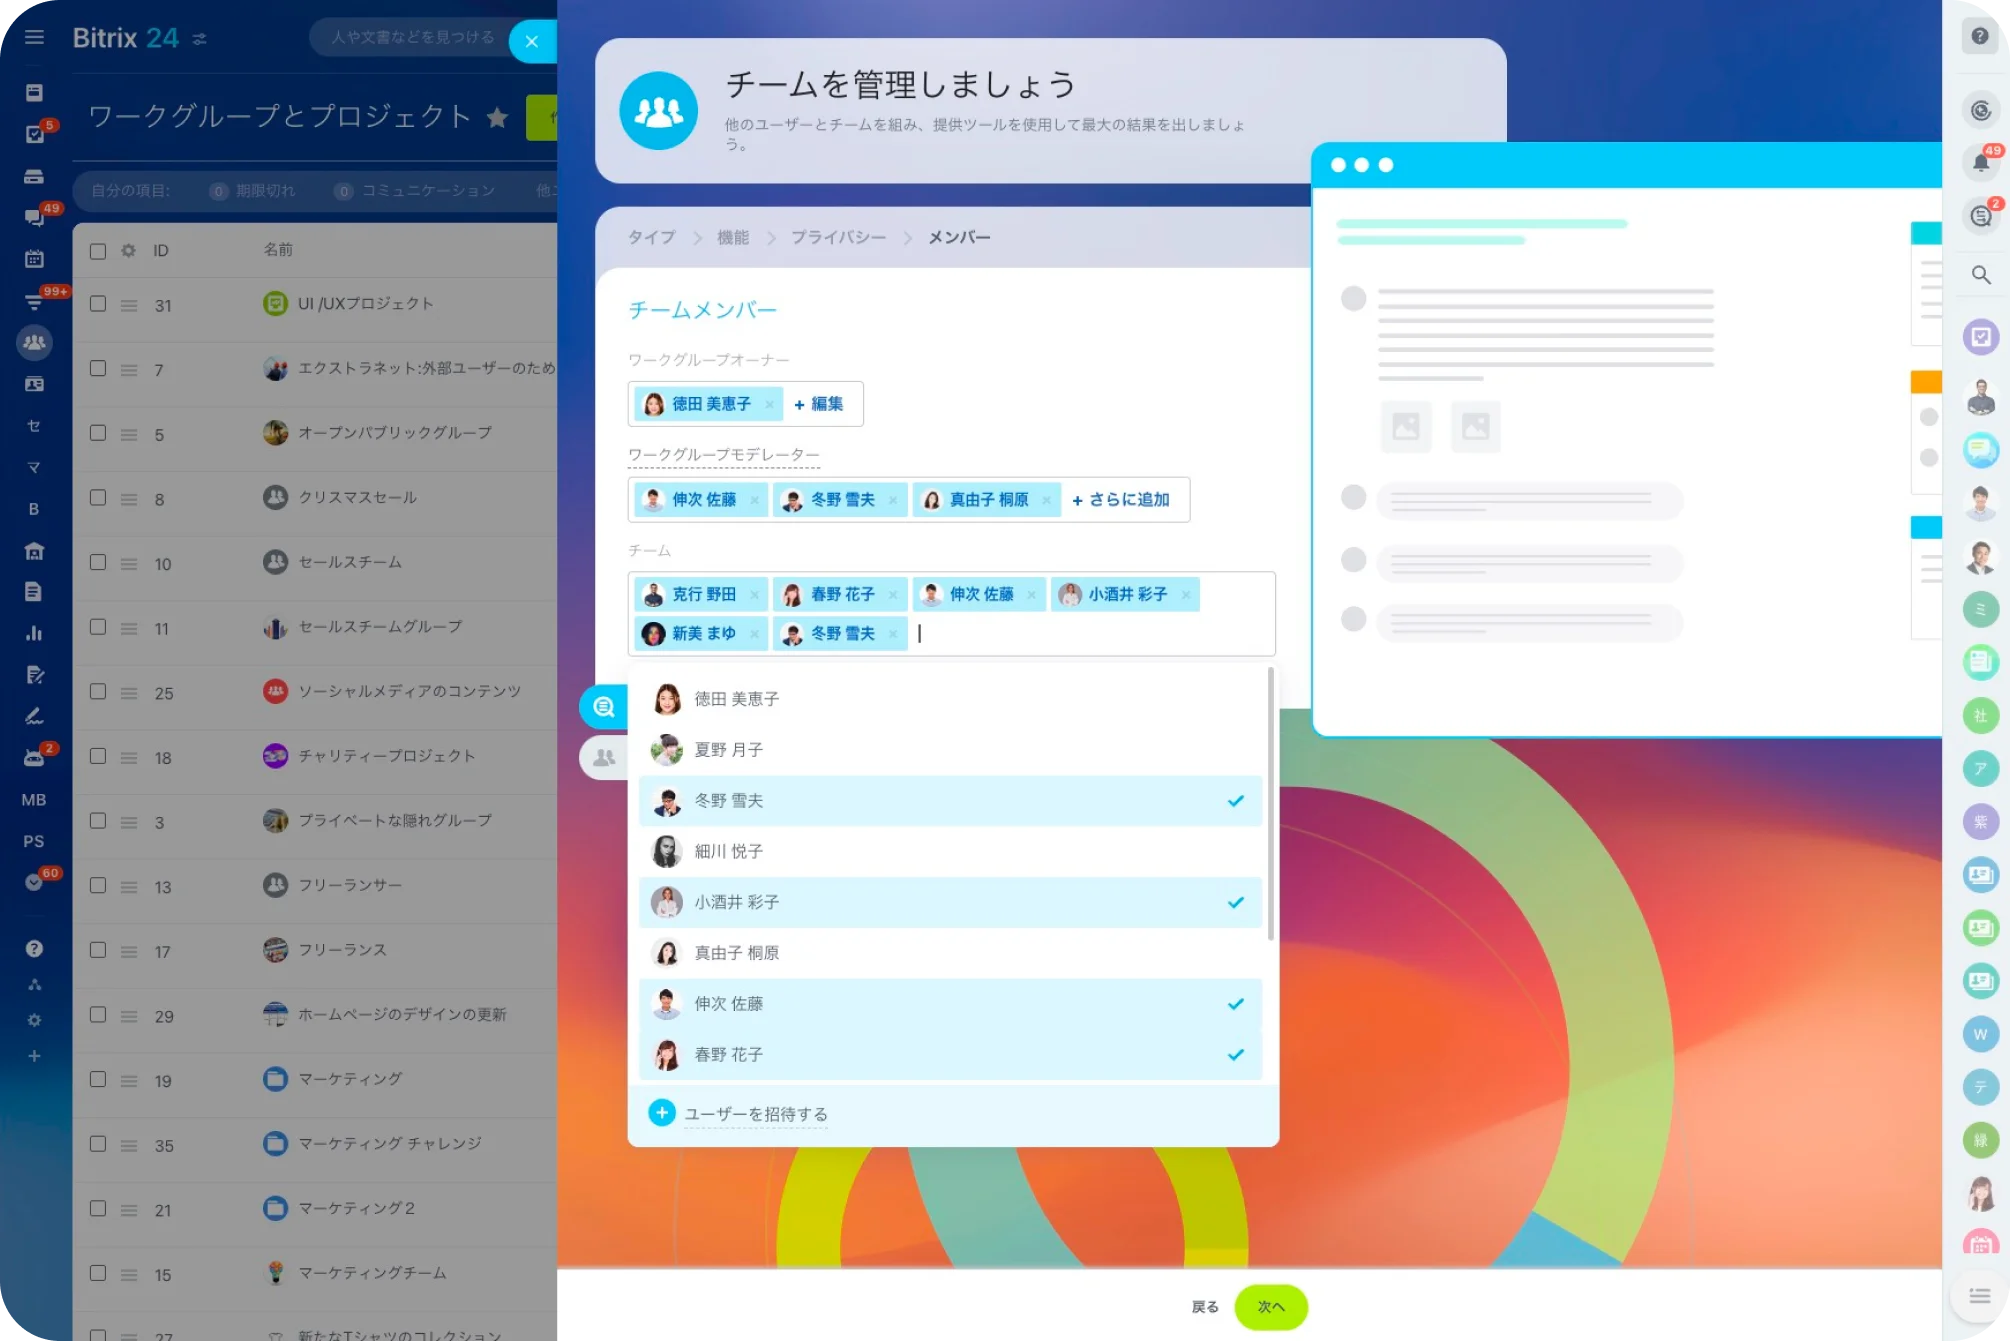Click the workgroups people icon in left sidebar
The height and width of the screenshot is (1341, 2010).
tap(34, 343)
